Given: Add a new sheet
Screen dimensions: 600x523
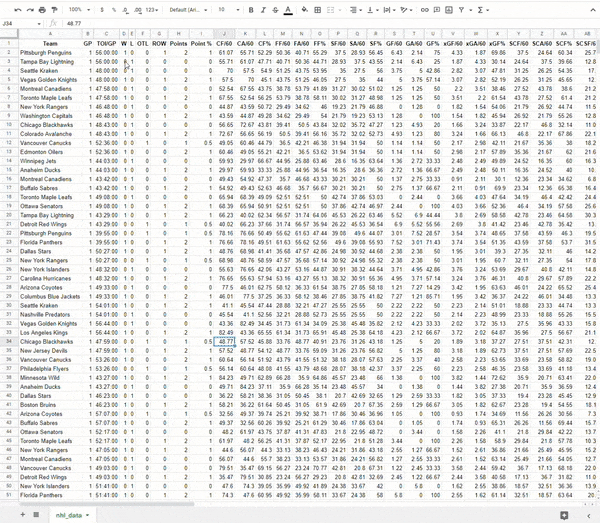Looking at the screenshot, I should tap(23, 515).
